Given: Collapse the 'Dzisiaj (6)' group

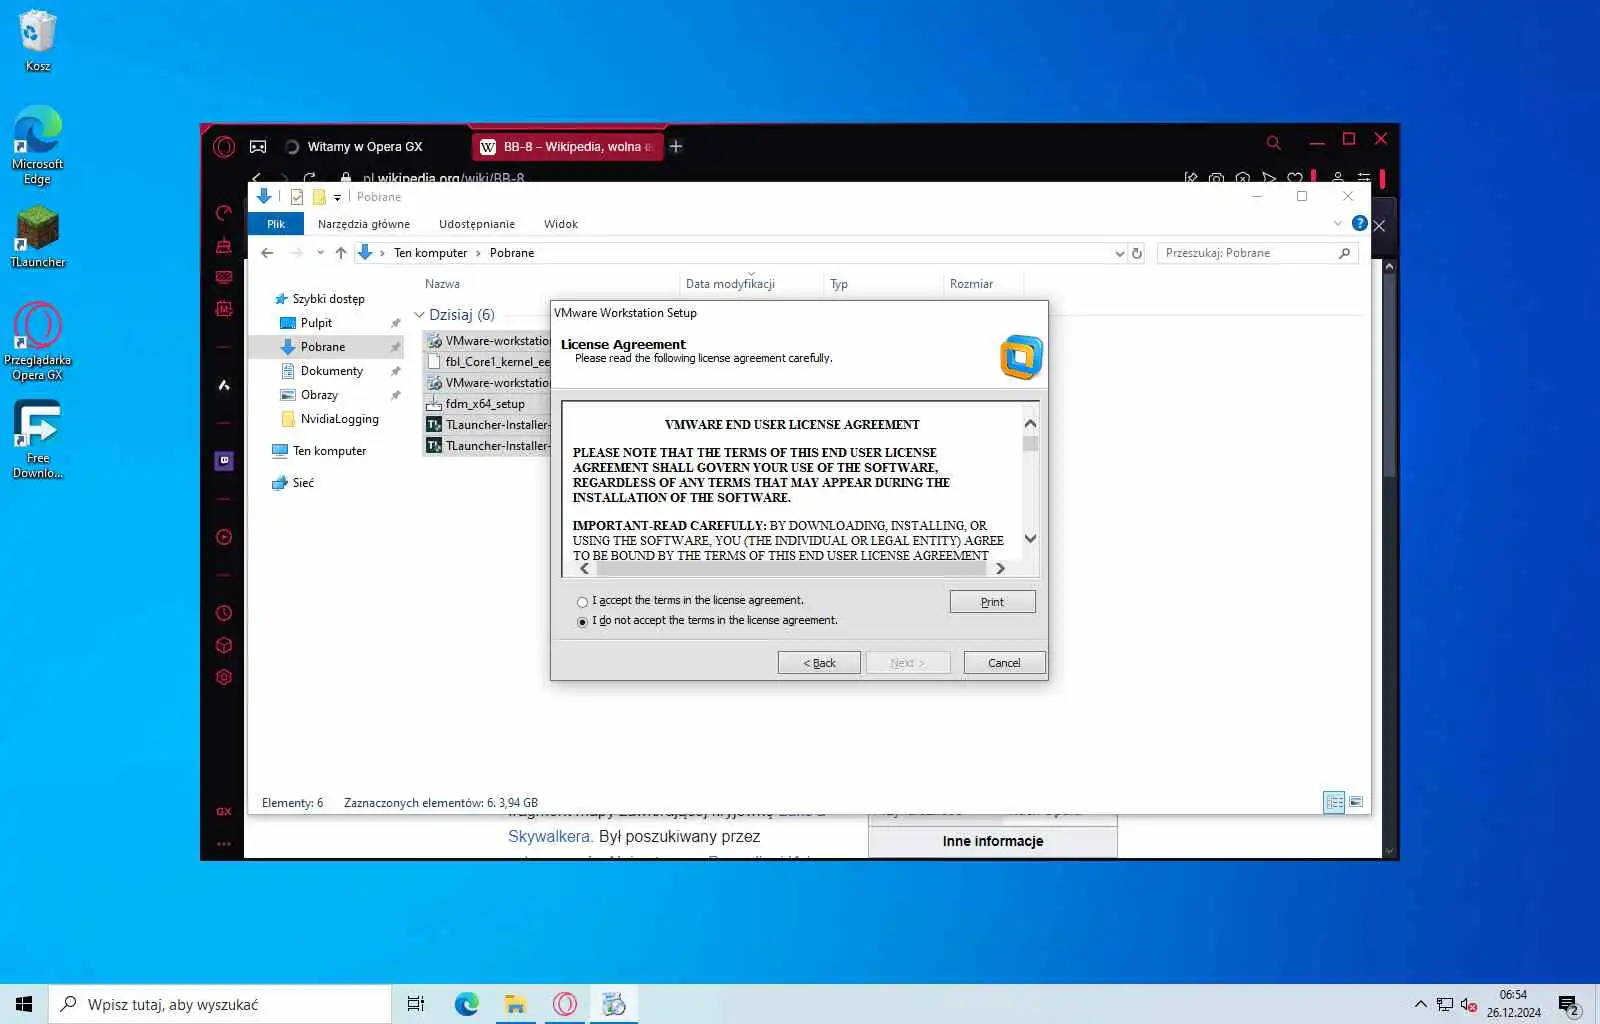Looking at the screenshot, I should (x=419, y=315).
